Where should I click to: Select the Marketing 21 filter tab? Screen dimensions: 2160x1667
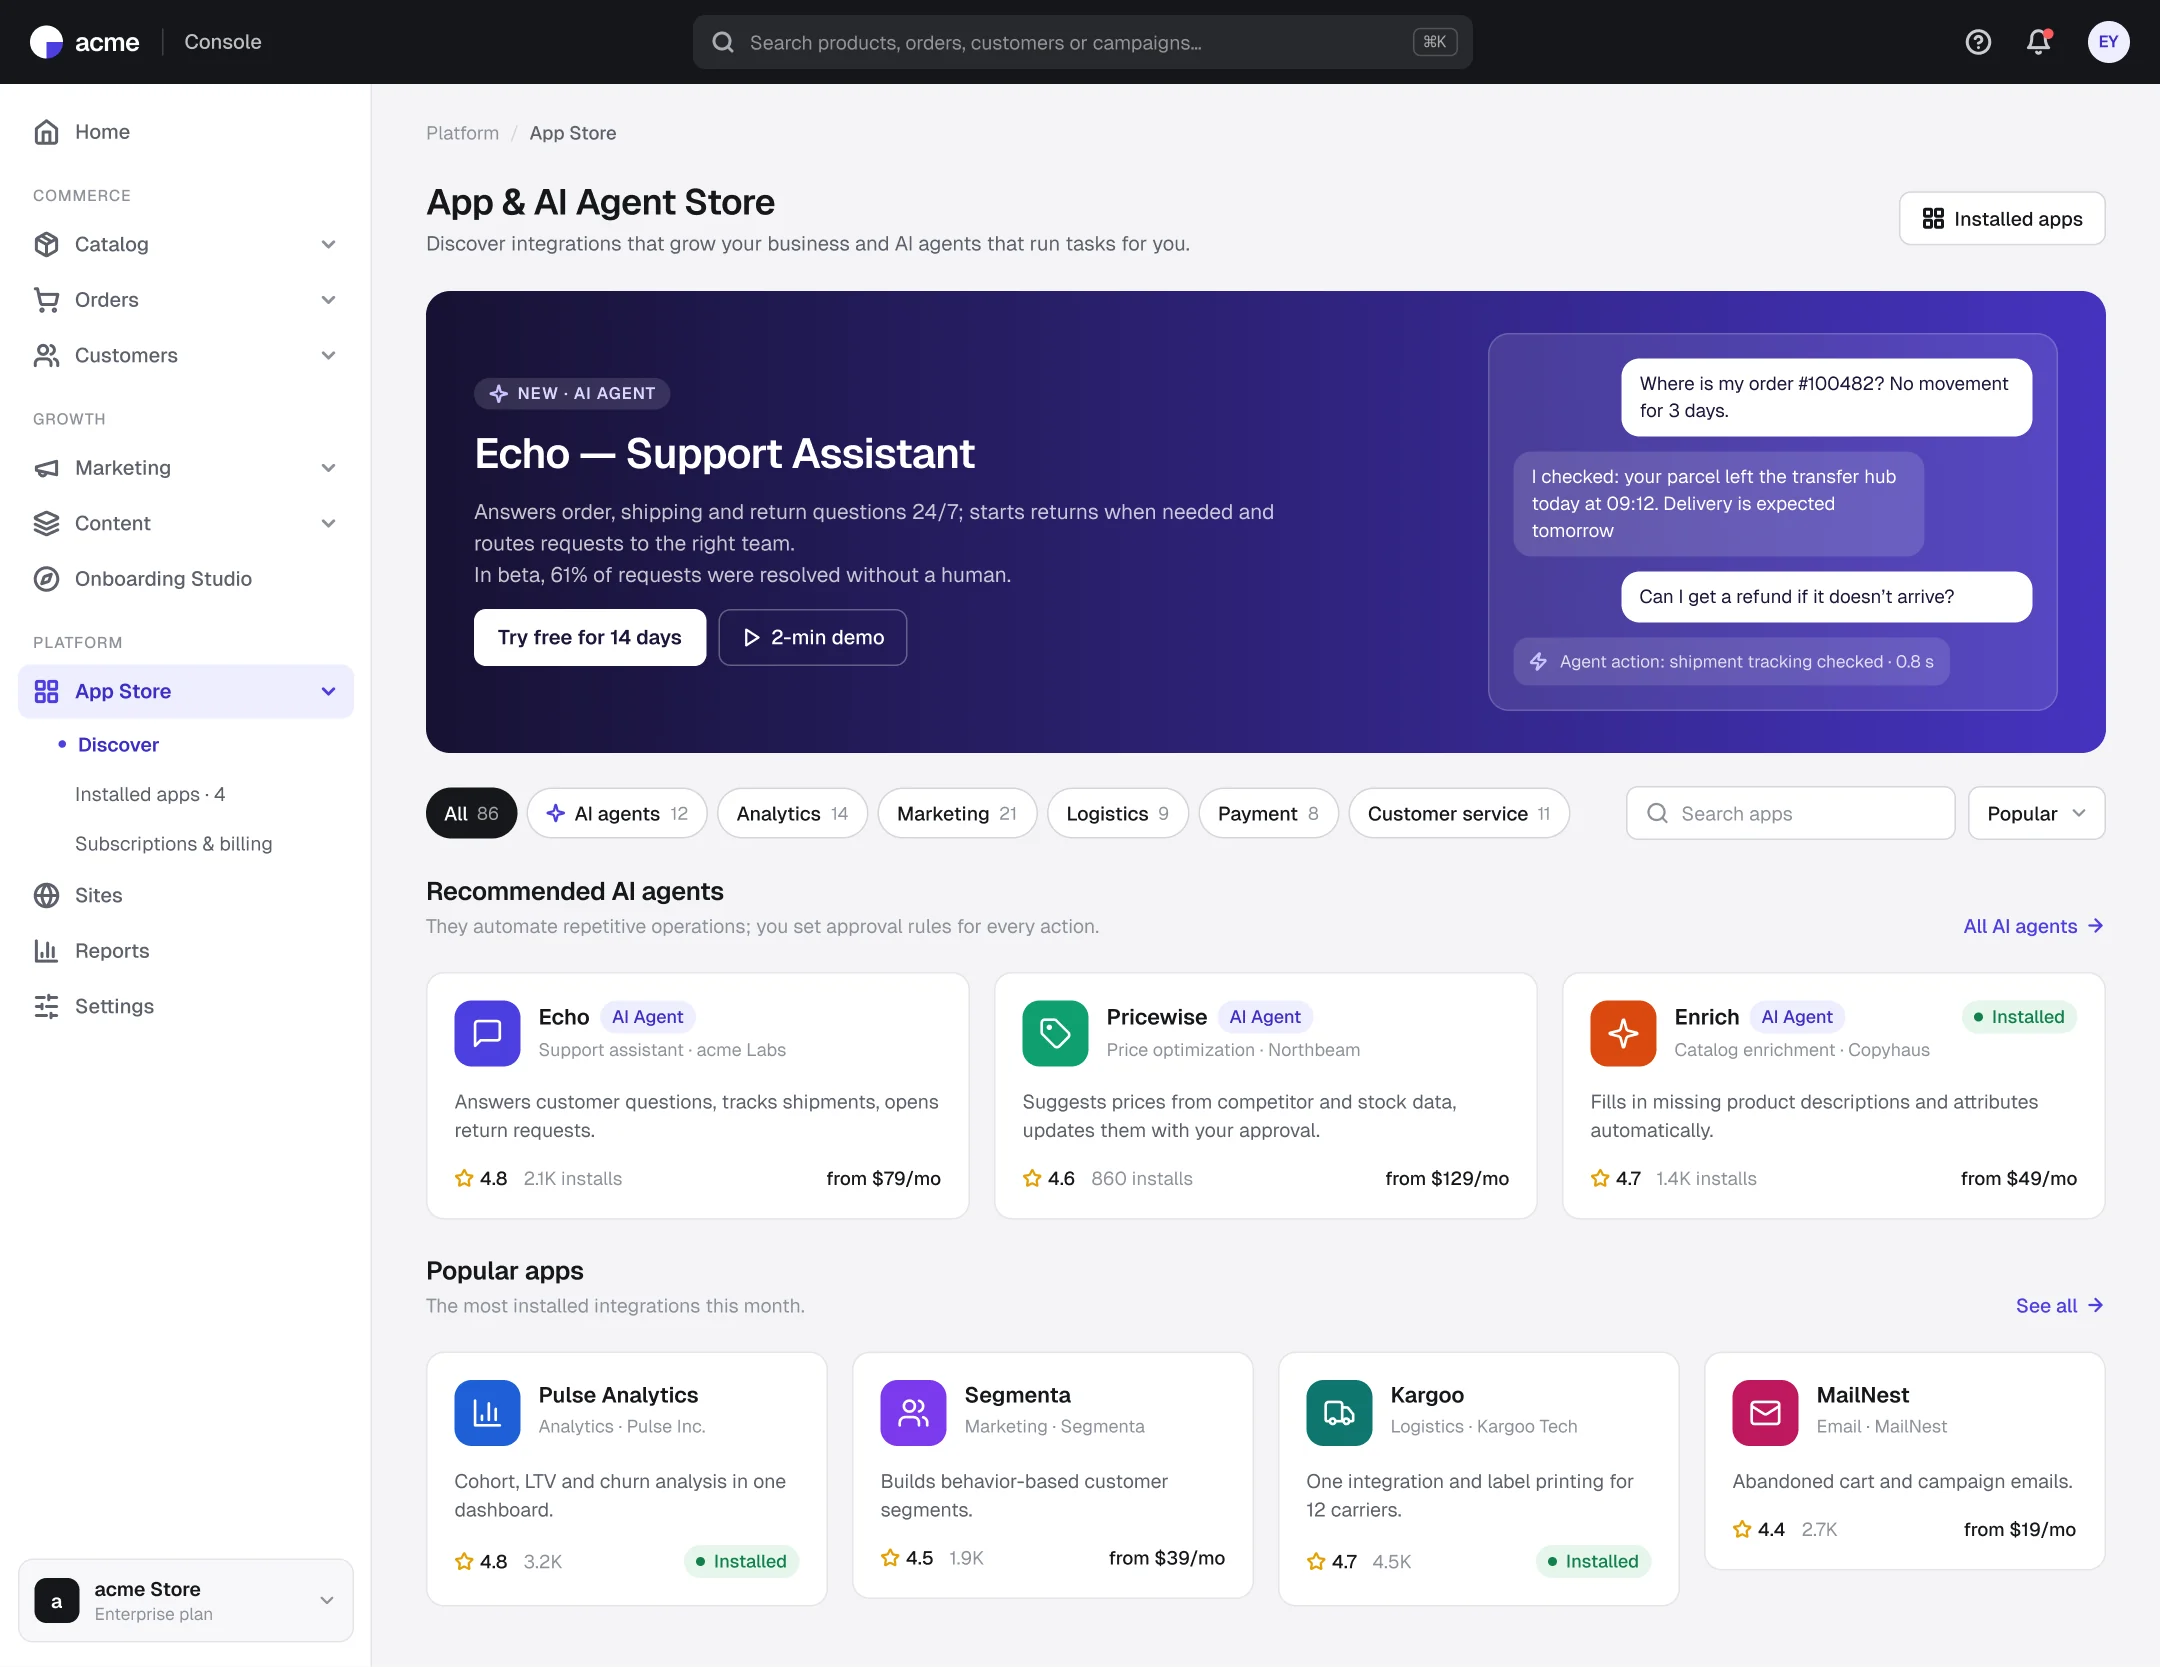pos(957,813)
